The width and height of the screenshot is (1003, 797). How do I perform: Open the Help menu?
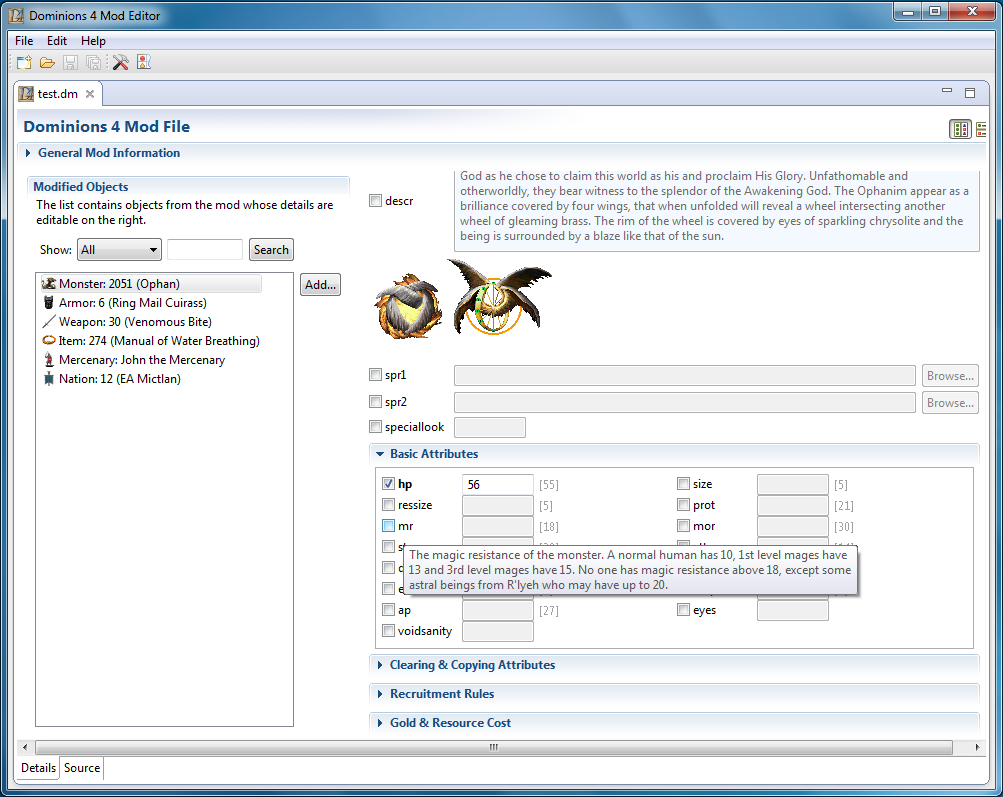pyautogui.click(x=93, y=41)
